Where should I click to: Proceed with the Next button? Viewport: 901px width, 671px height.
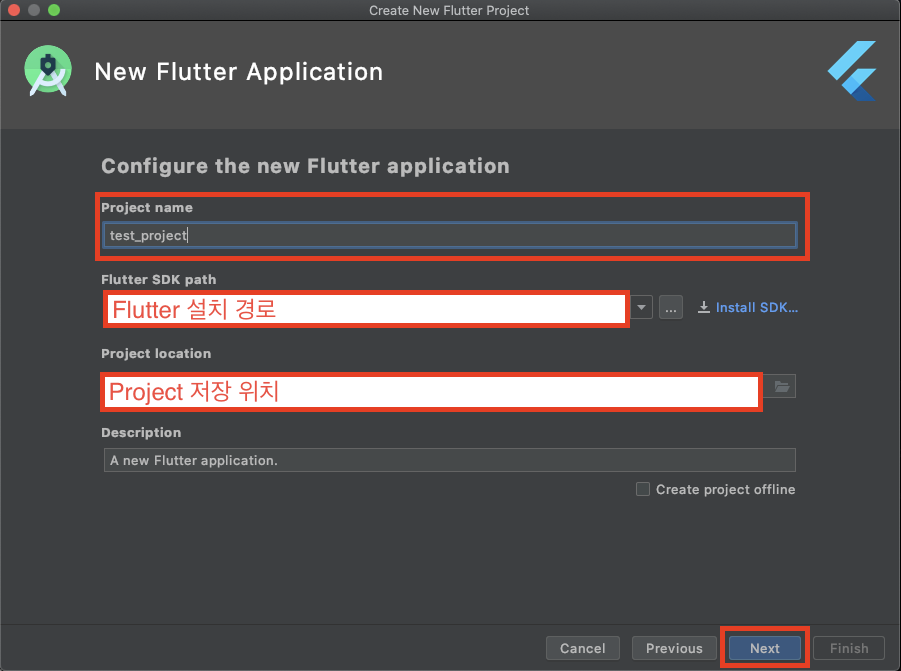(x=764, y=648)
